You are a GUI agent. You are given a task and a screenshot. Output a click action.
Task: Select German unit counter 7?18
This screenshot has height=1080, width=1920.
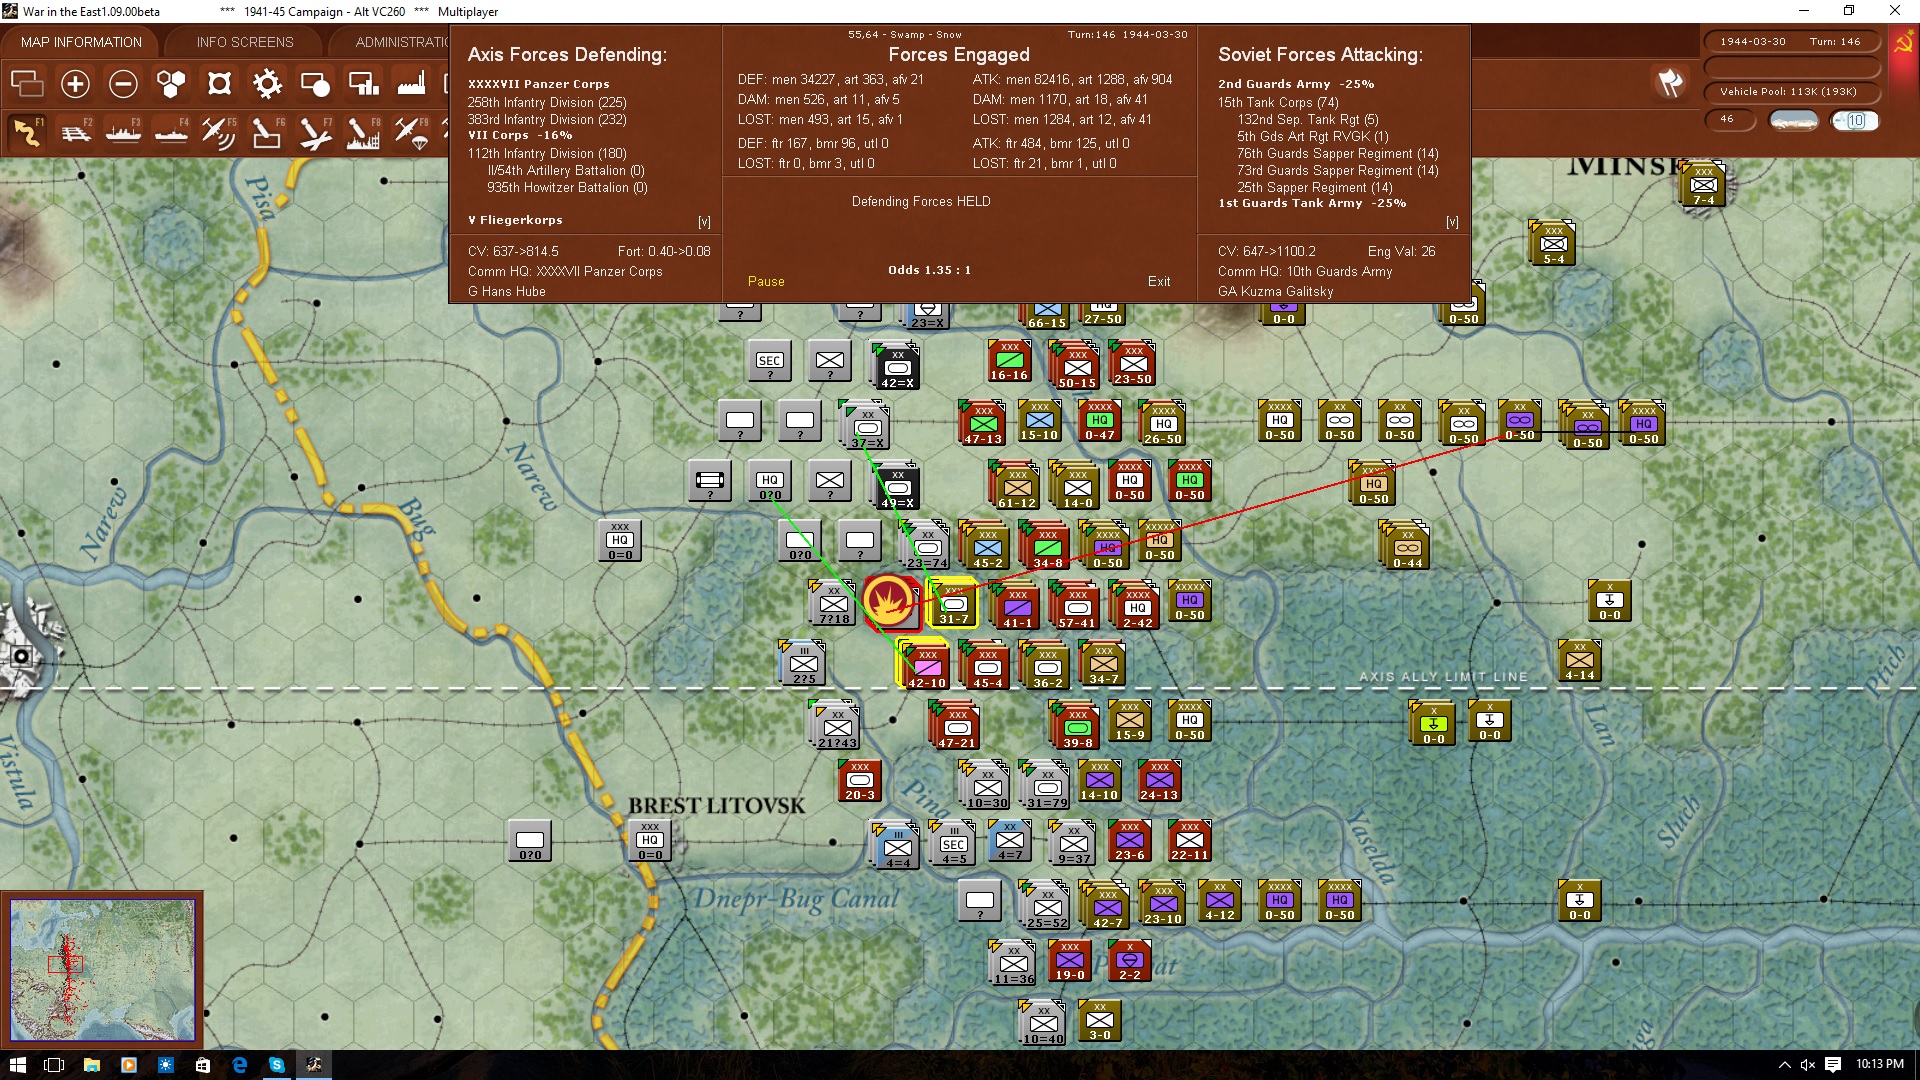coord(833,604)
